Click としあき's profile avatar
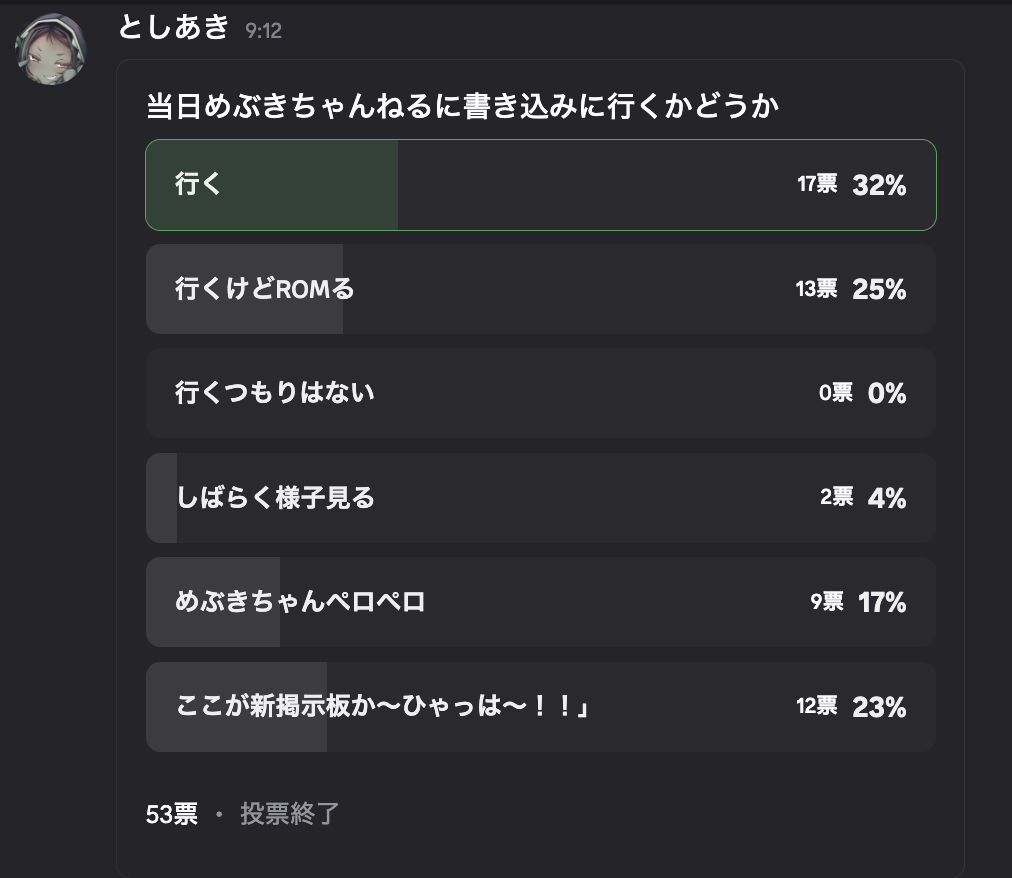 click(x=50, y=50)
